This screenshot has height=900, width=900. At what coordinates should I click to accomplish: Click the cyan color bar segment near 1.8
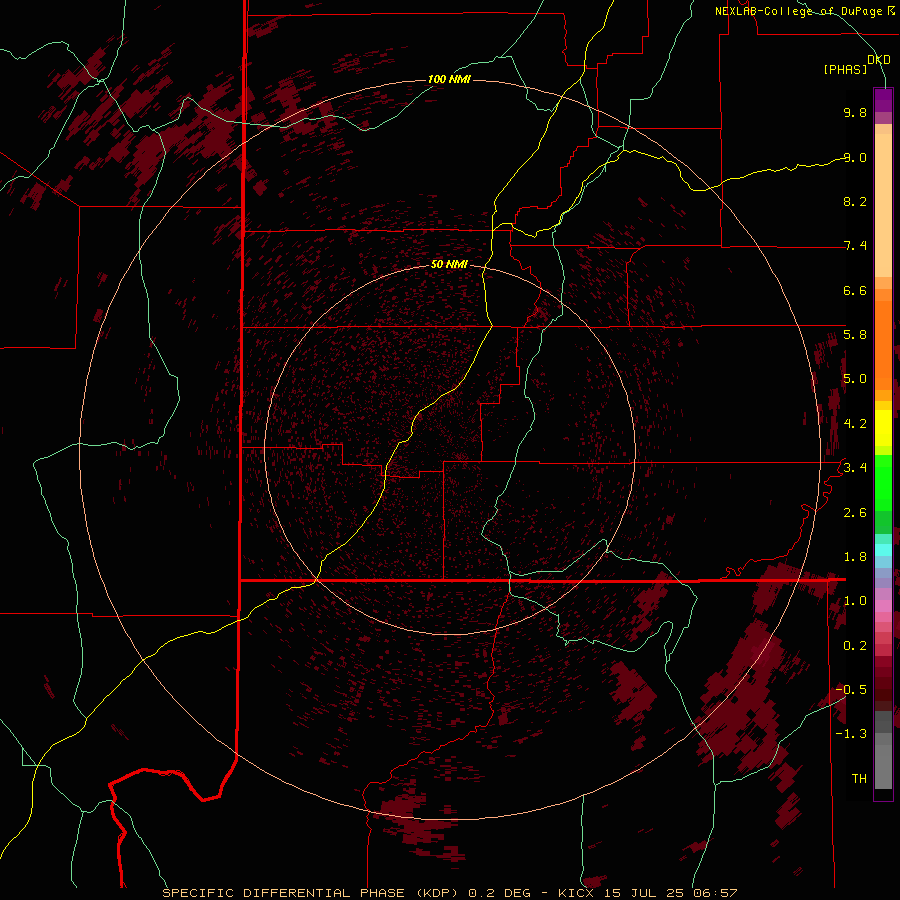point(883,550)
